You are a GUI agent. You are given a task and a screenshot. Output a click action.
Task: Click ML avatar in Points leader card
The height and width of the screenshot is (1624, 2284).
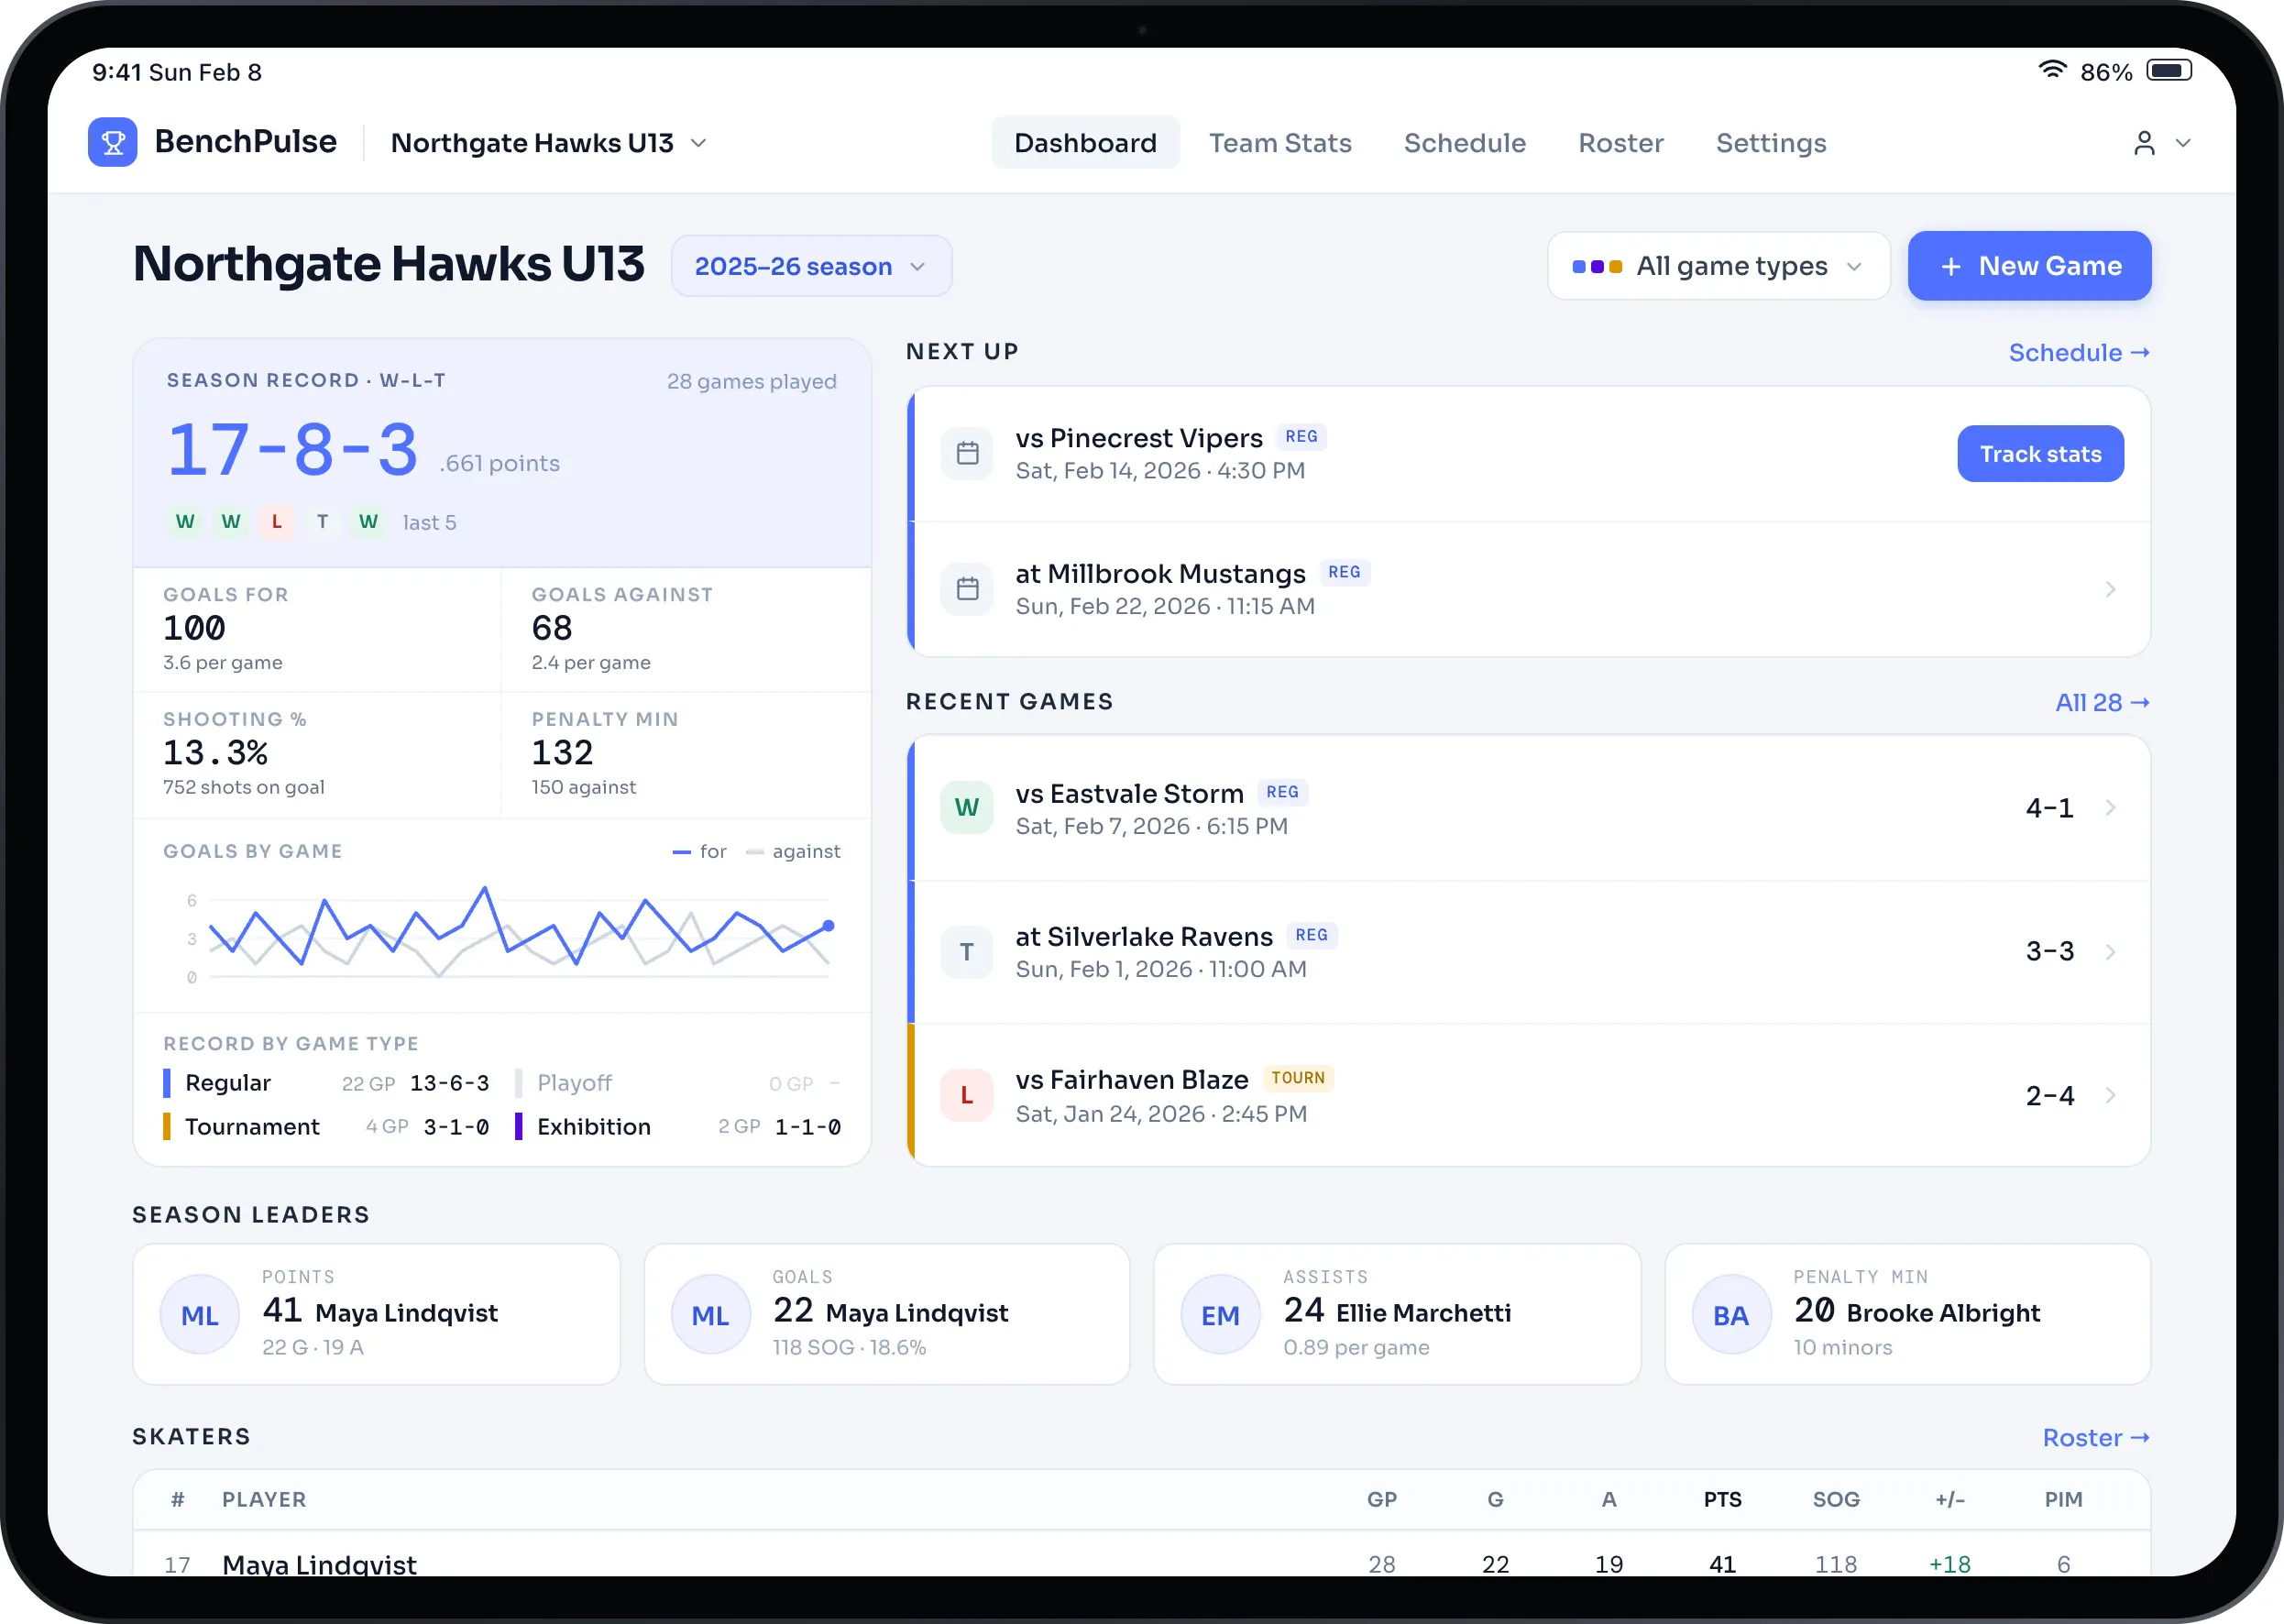[200, 1315]
